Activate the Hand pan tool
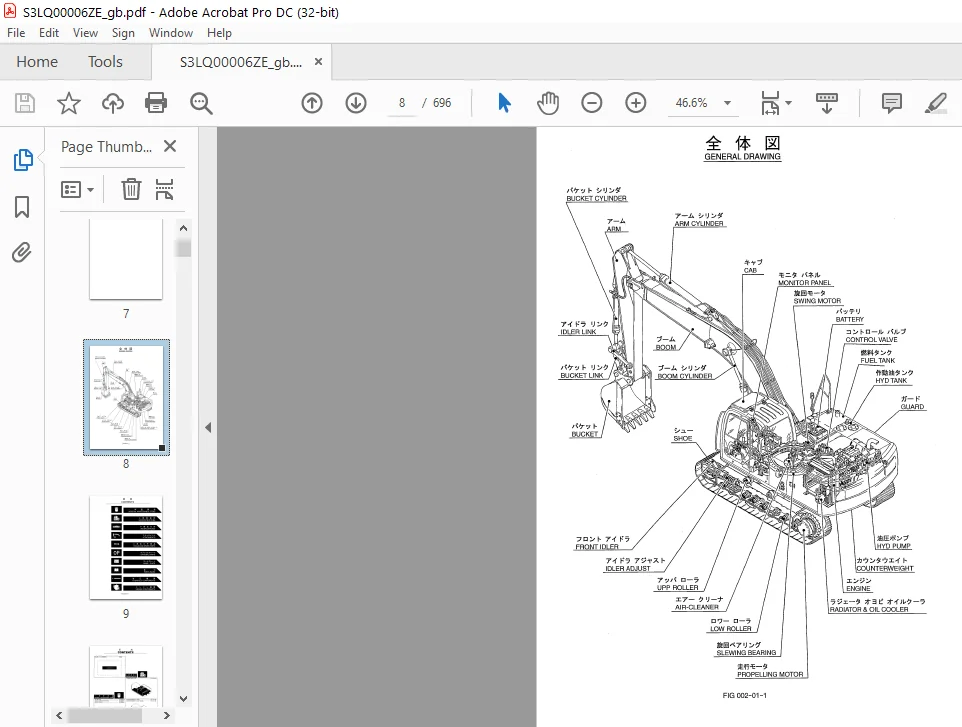 coord(548,103)
